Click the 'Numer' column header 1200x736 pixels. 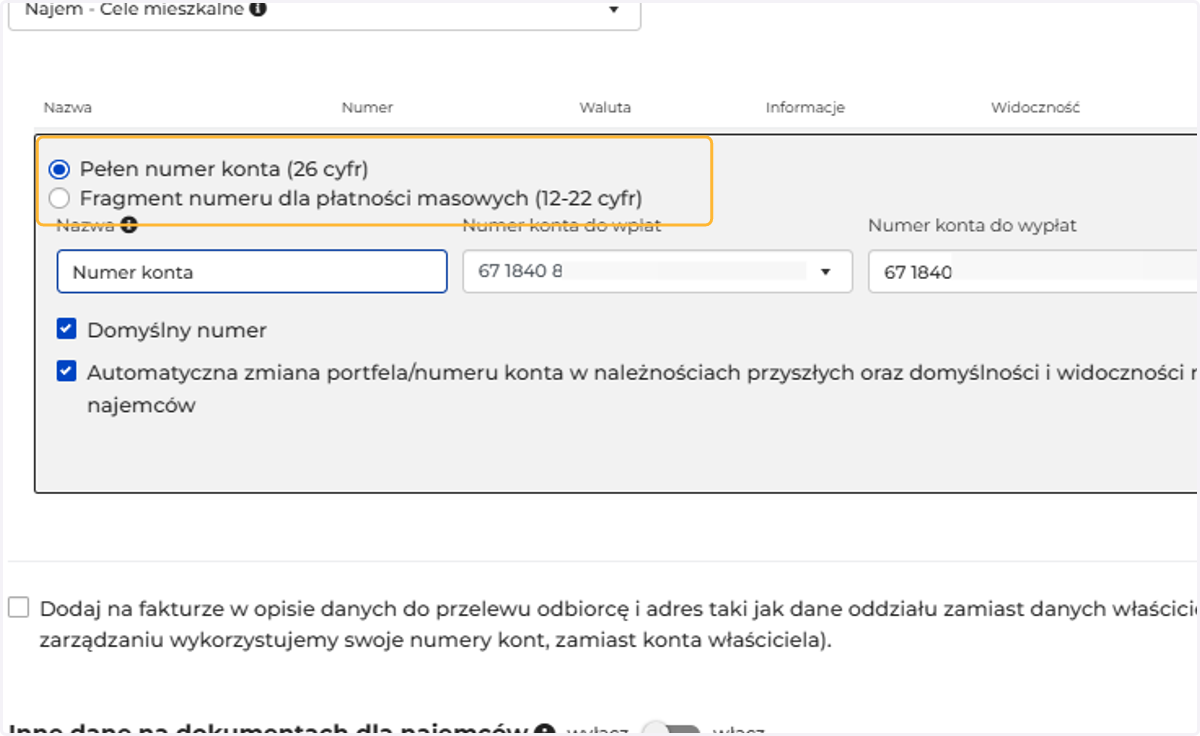click(x=367, y=107)
